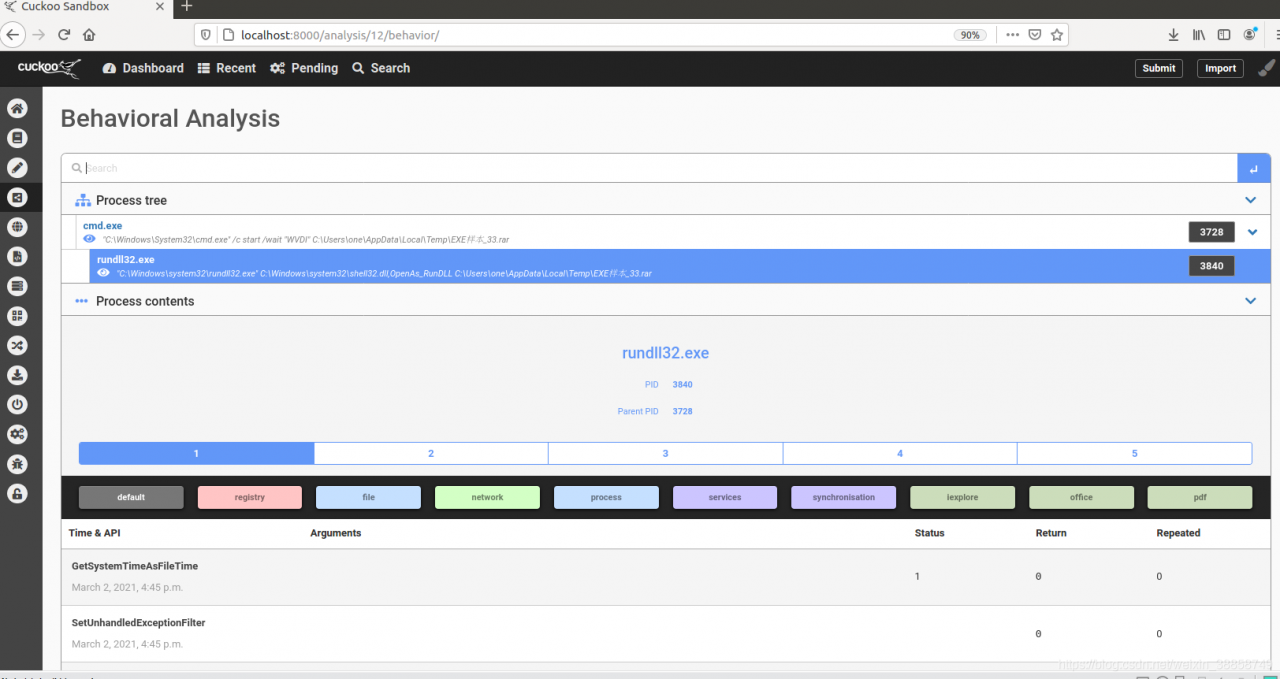Open the Pending tasks page
Screen dimensions: 1280x679
tap(304, 68)
